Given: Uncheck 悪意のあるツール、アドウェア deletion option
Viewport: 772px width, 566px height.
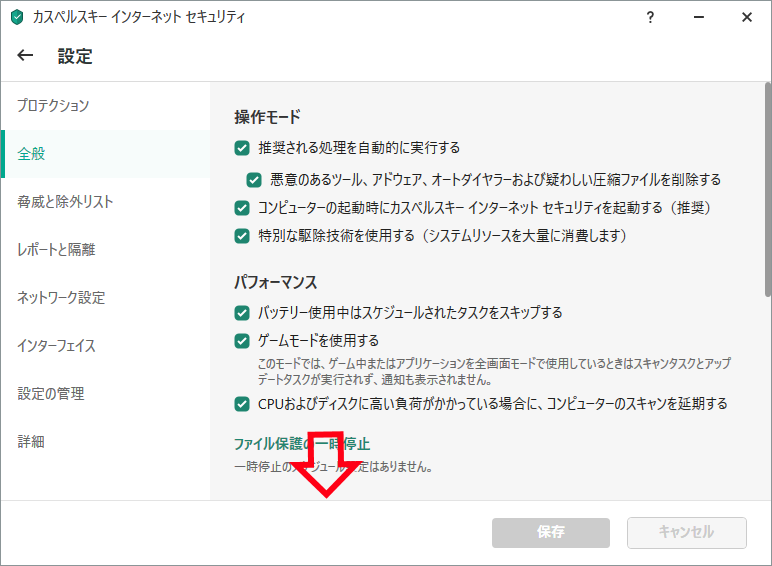Looking at the screenshot, I should 254,180.
